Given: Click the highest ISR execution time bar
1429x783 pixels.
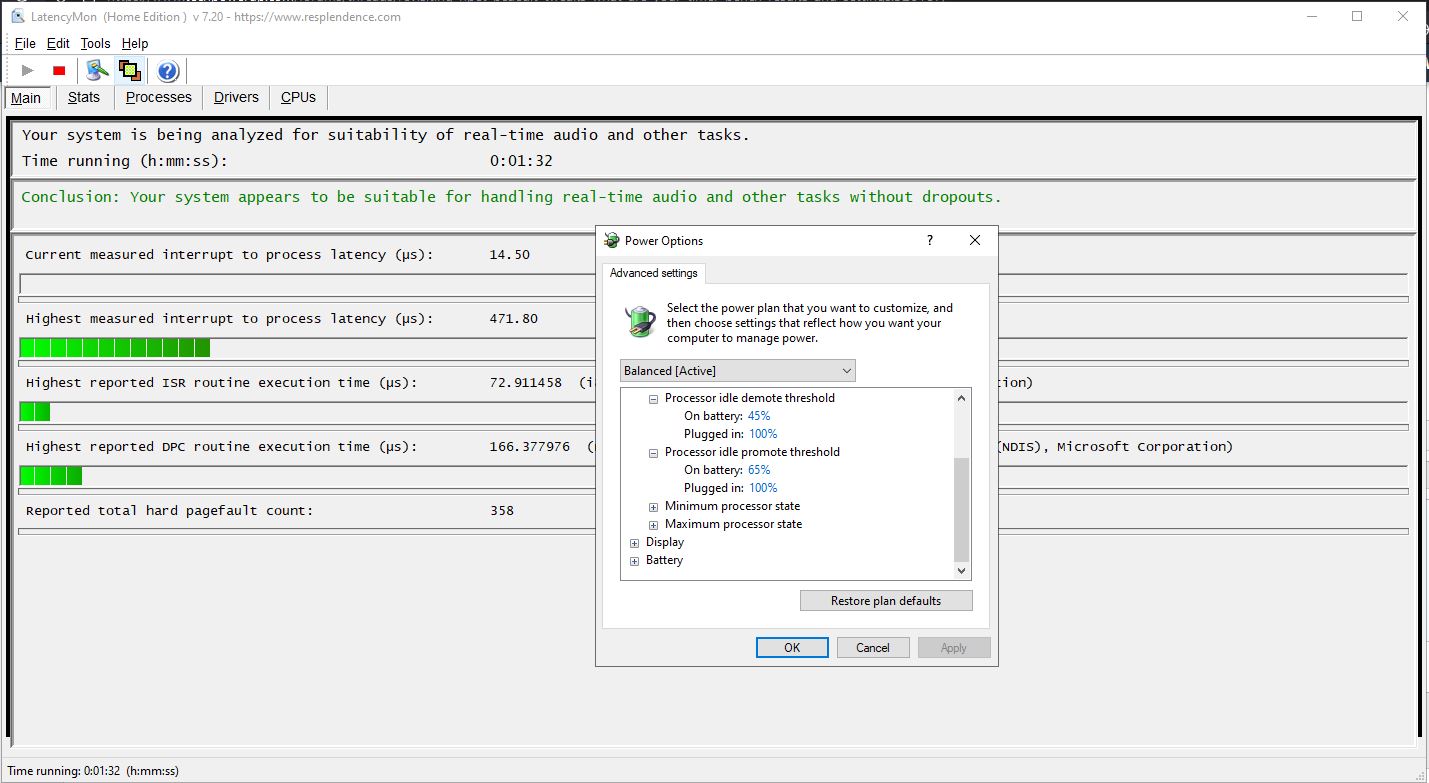Looking at the screenshot, I should coord(35,412).
